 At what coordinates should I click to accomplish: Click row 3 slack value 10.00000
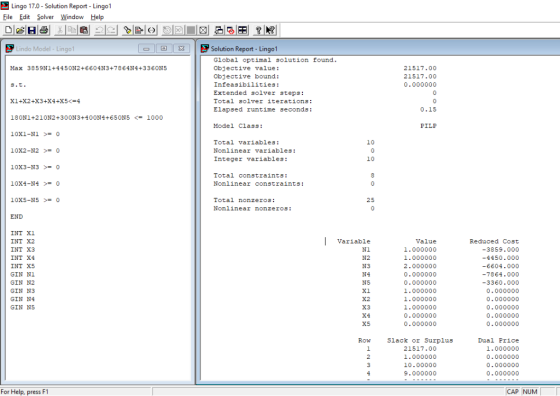pyautogui.click(x=420, y=365)
